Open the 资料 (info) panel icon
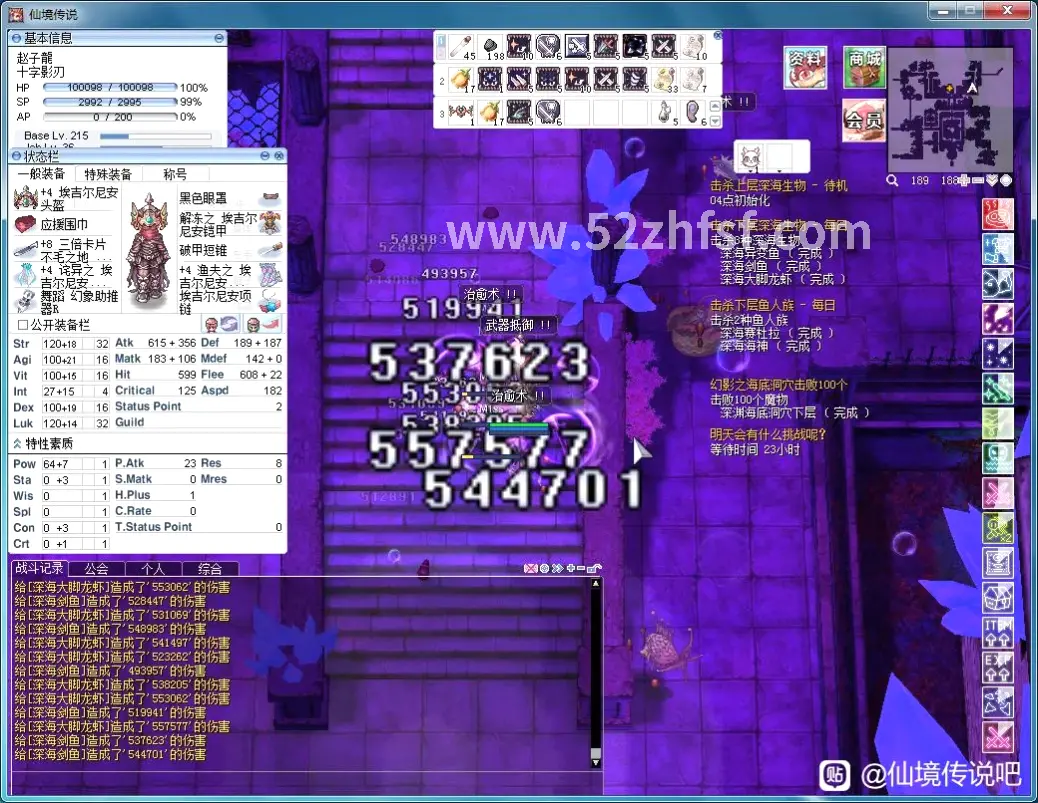 (x=805, y=66)
